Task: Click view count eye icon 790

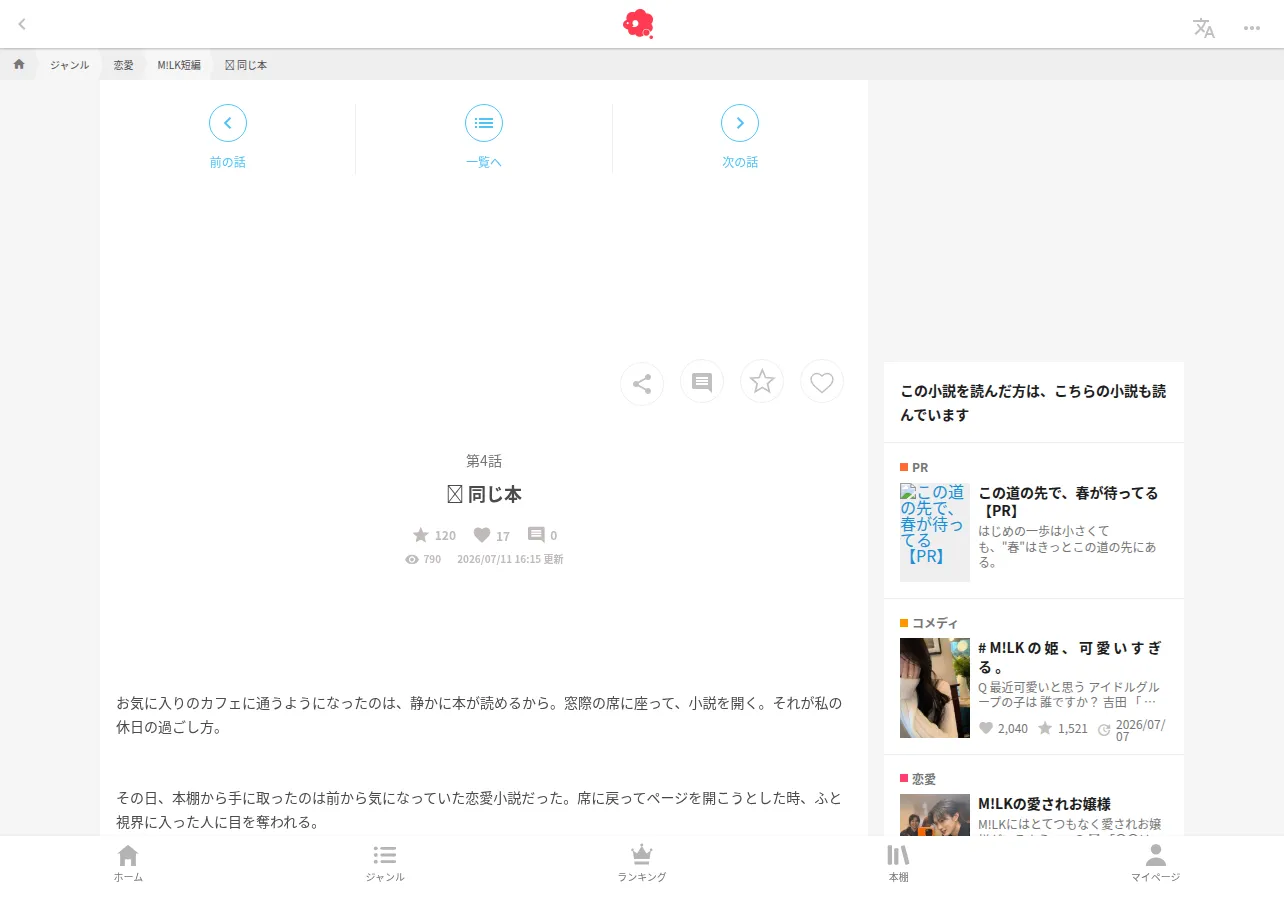Action: [x=423, y=559]
